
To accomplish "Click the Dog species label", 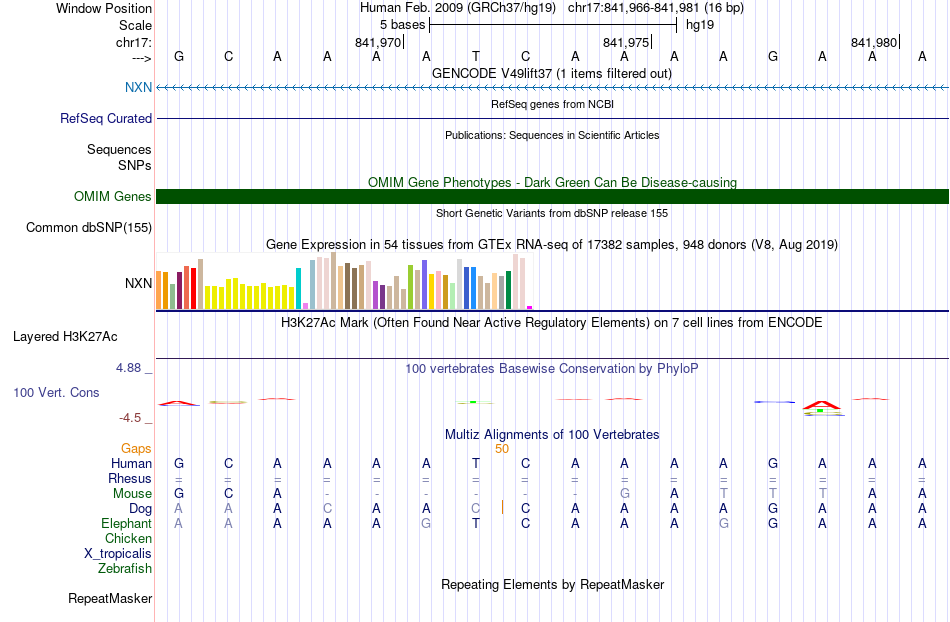I will (x=140, y=509).
